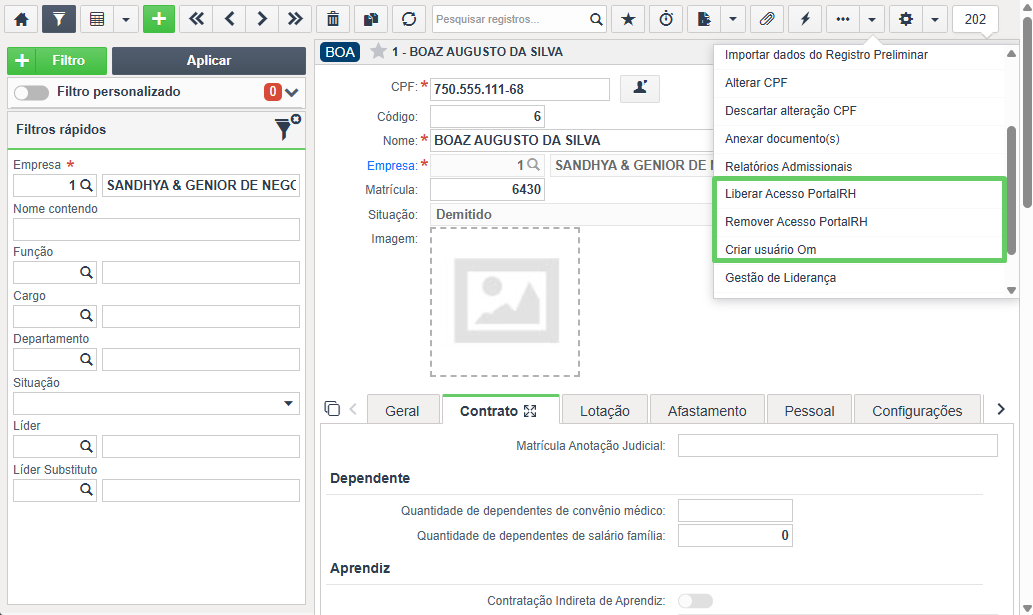Select Liberar Acesso PortalRH
Viewport: 1033px width, 615px height.
click(x=790, y=194)
